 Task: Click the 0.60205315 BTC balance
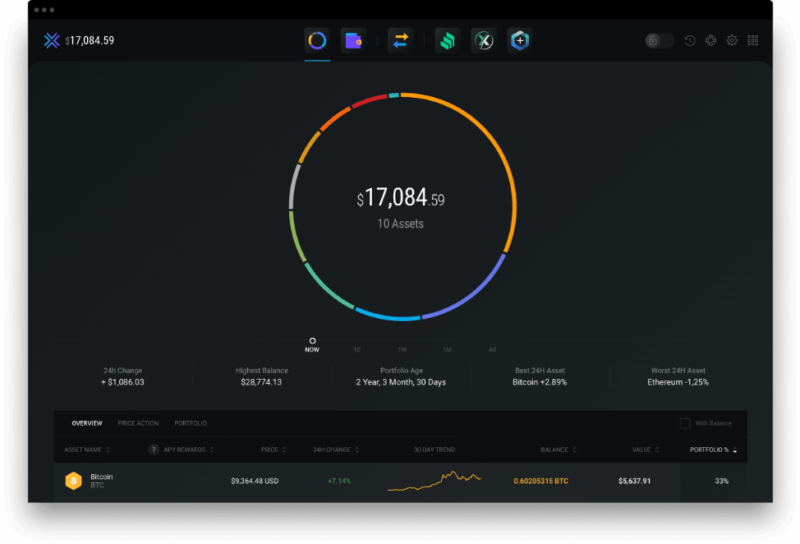coord(541,481)
